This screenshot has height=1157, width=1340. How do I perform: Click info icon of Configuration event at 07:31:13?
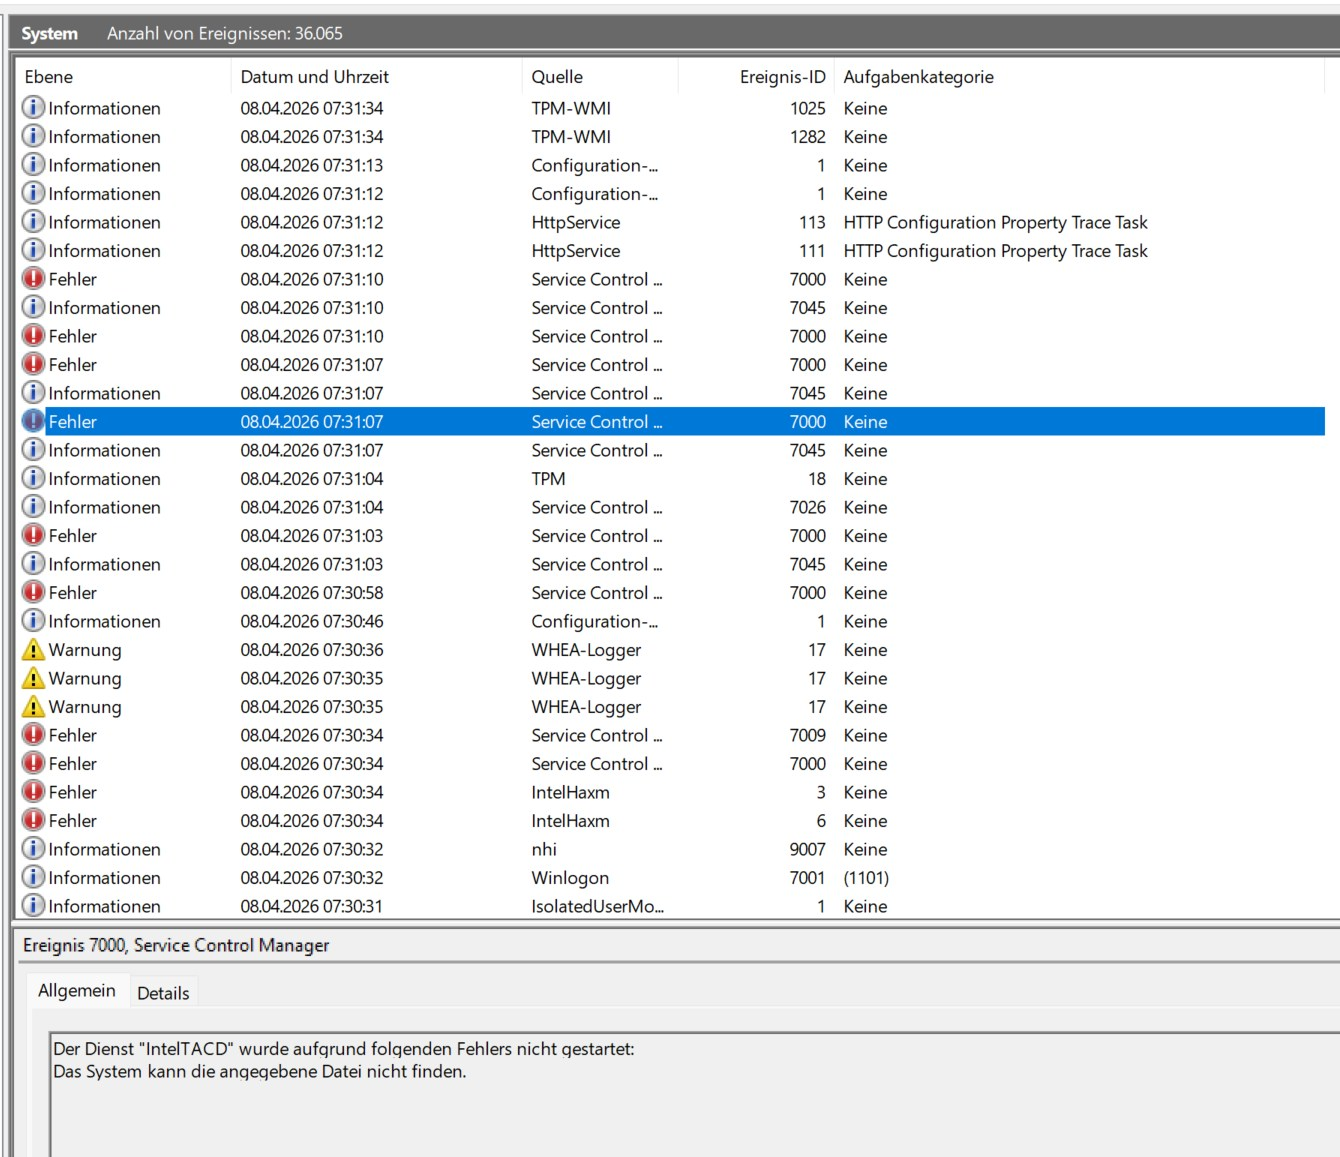tap(33, 164)
